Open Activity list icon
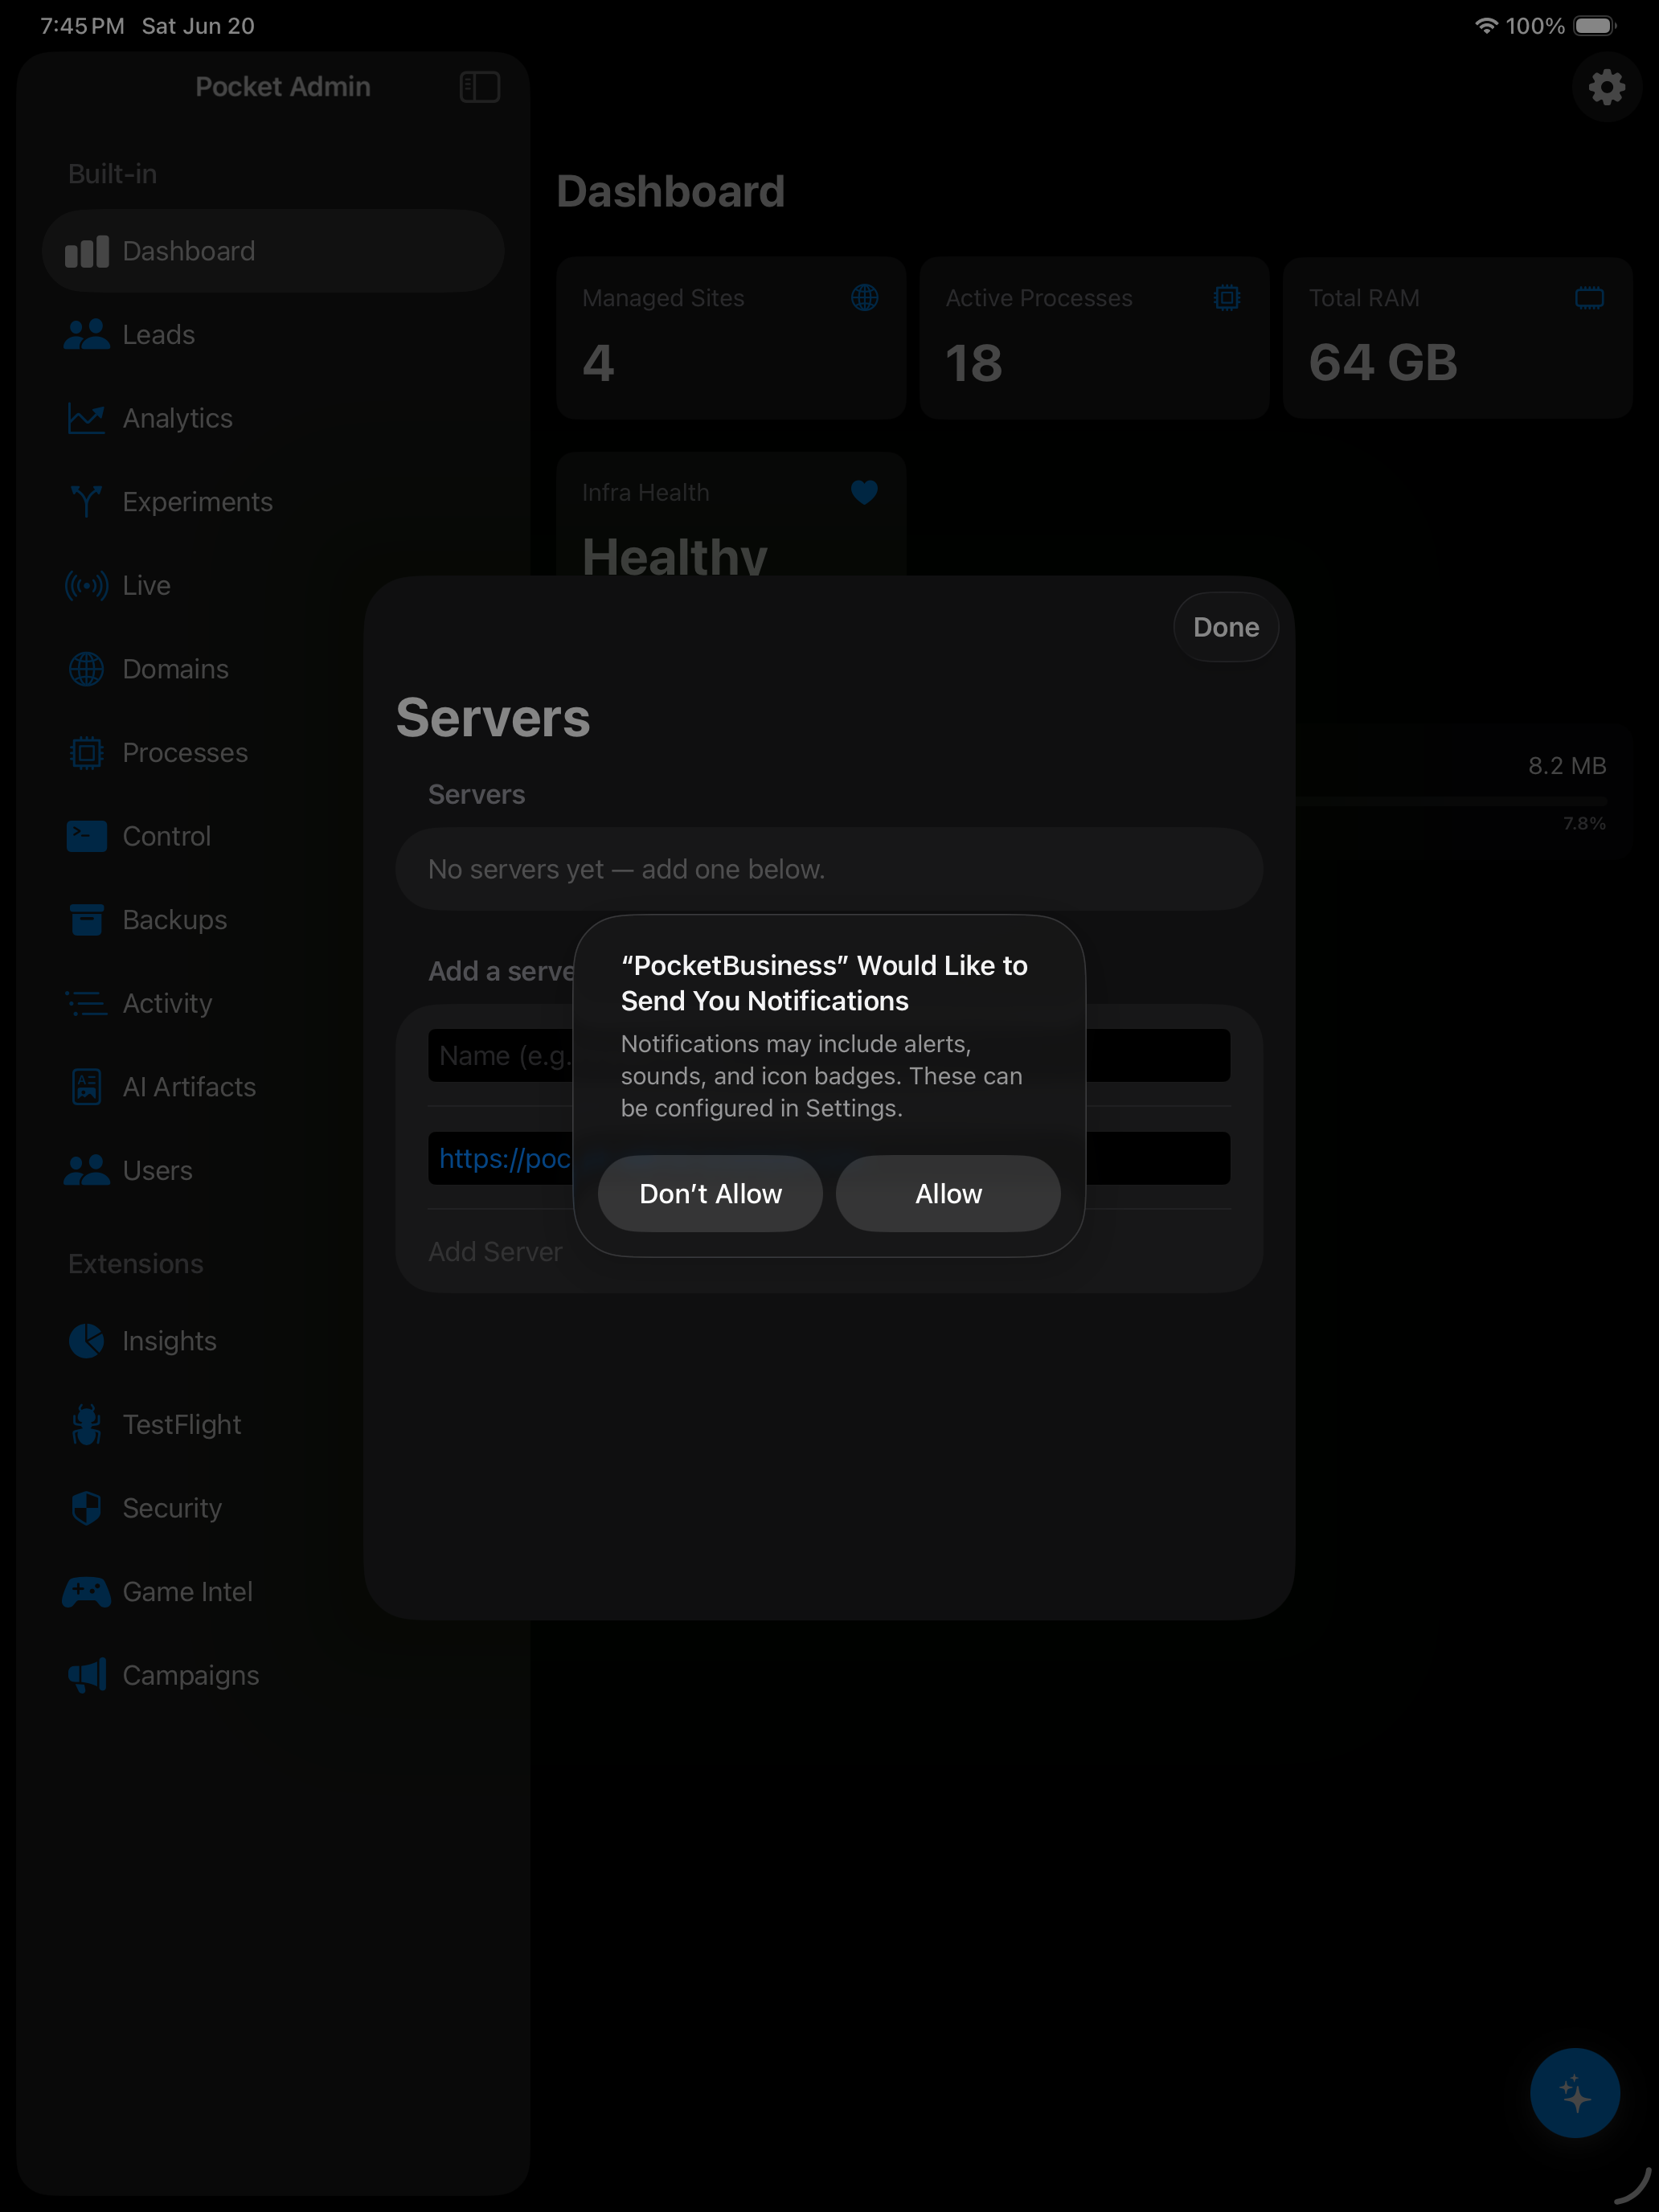The width and height of the screenshot is (1659, 2212). [x=87, y=1003]
